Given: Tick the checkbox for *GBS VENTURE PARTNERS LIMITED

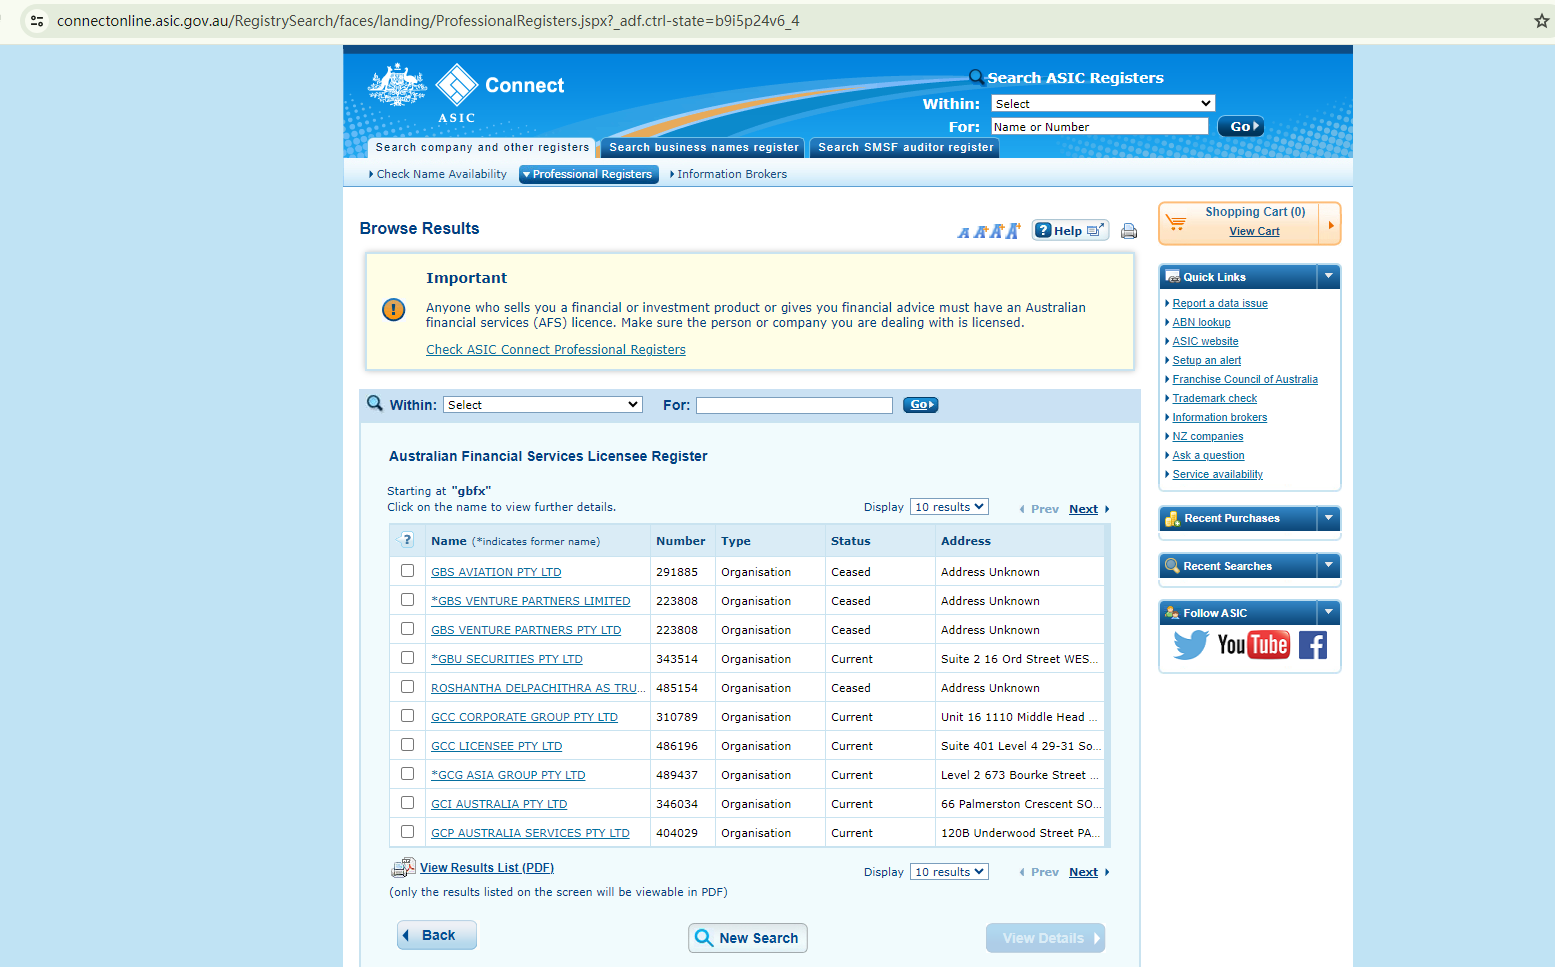Looking at the screenshot, I should (x=407, y=600).
